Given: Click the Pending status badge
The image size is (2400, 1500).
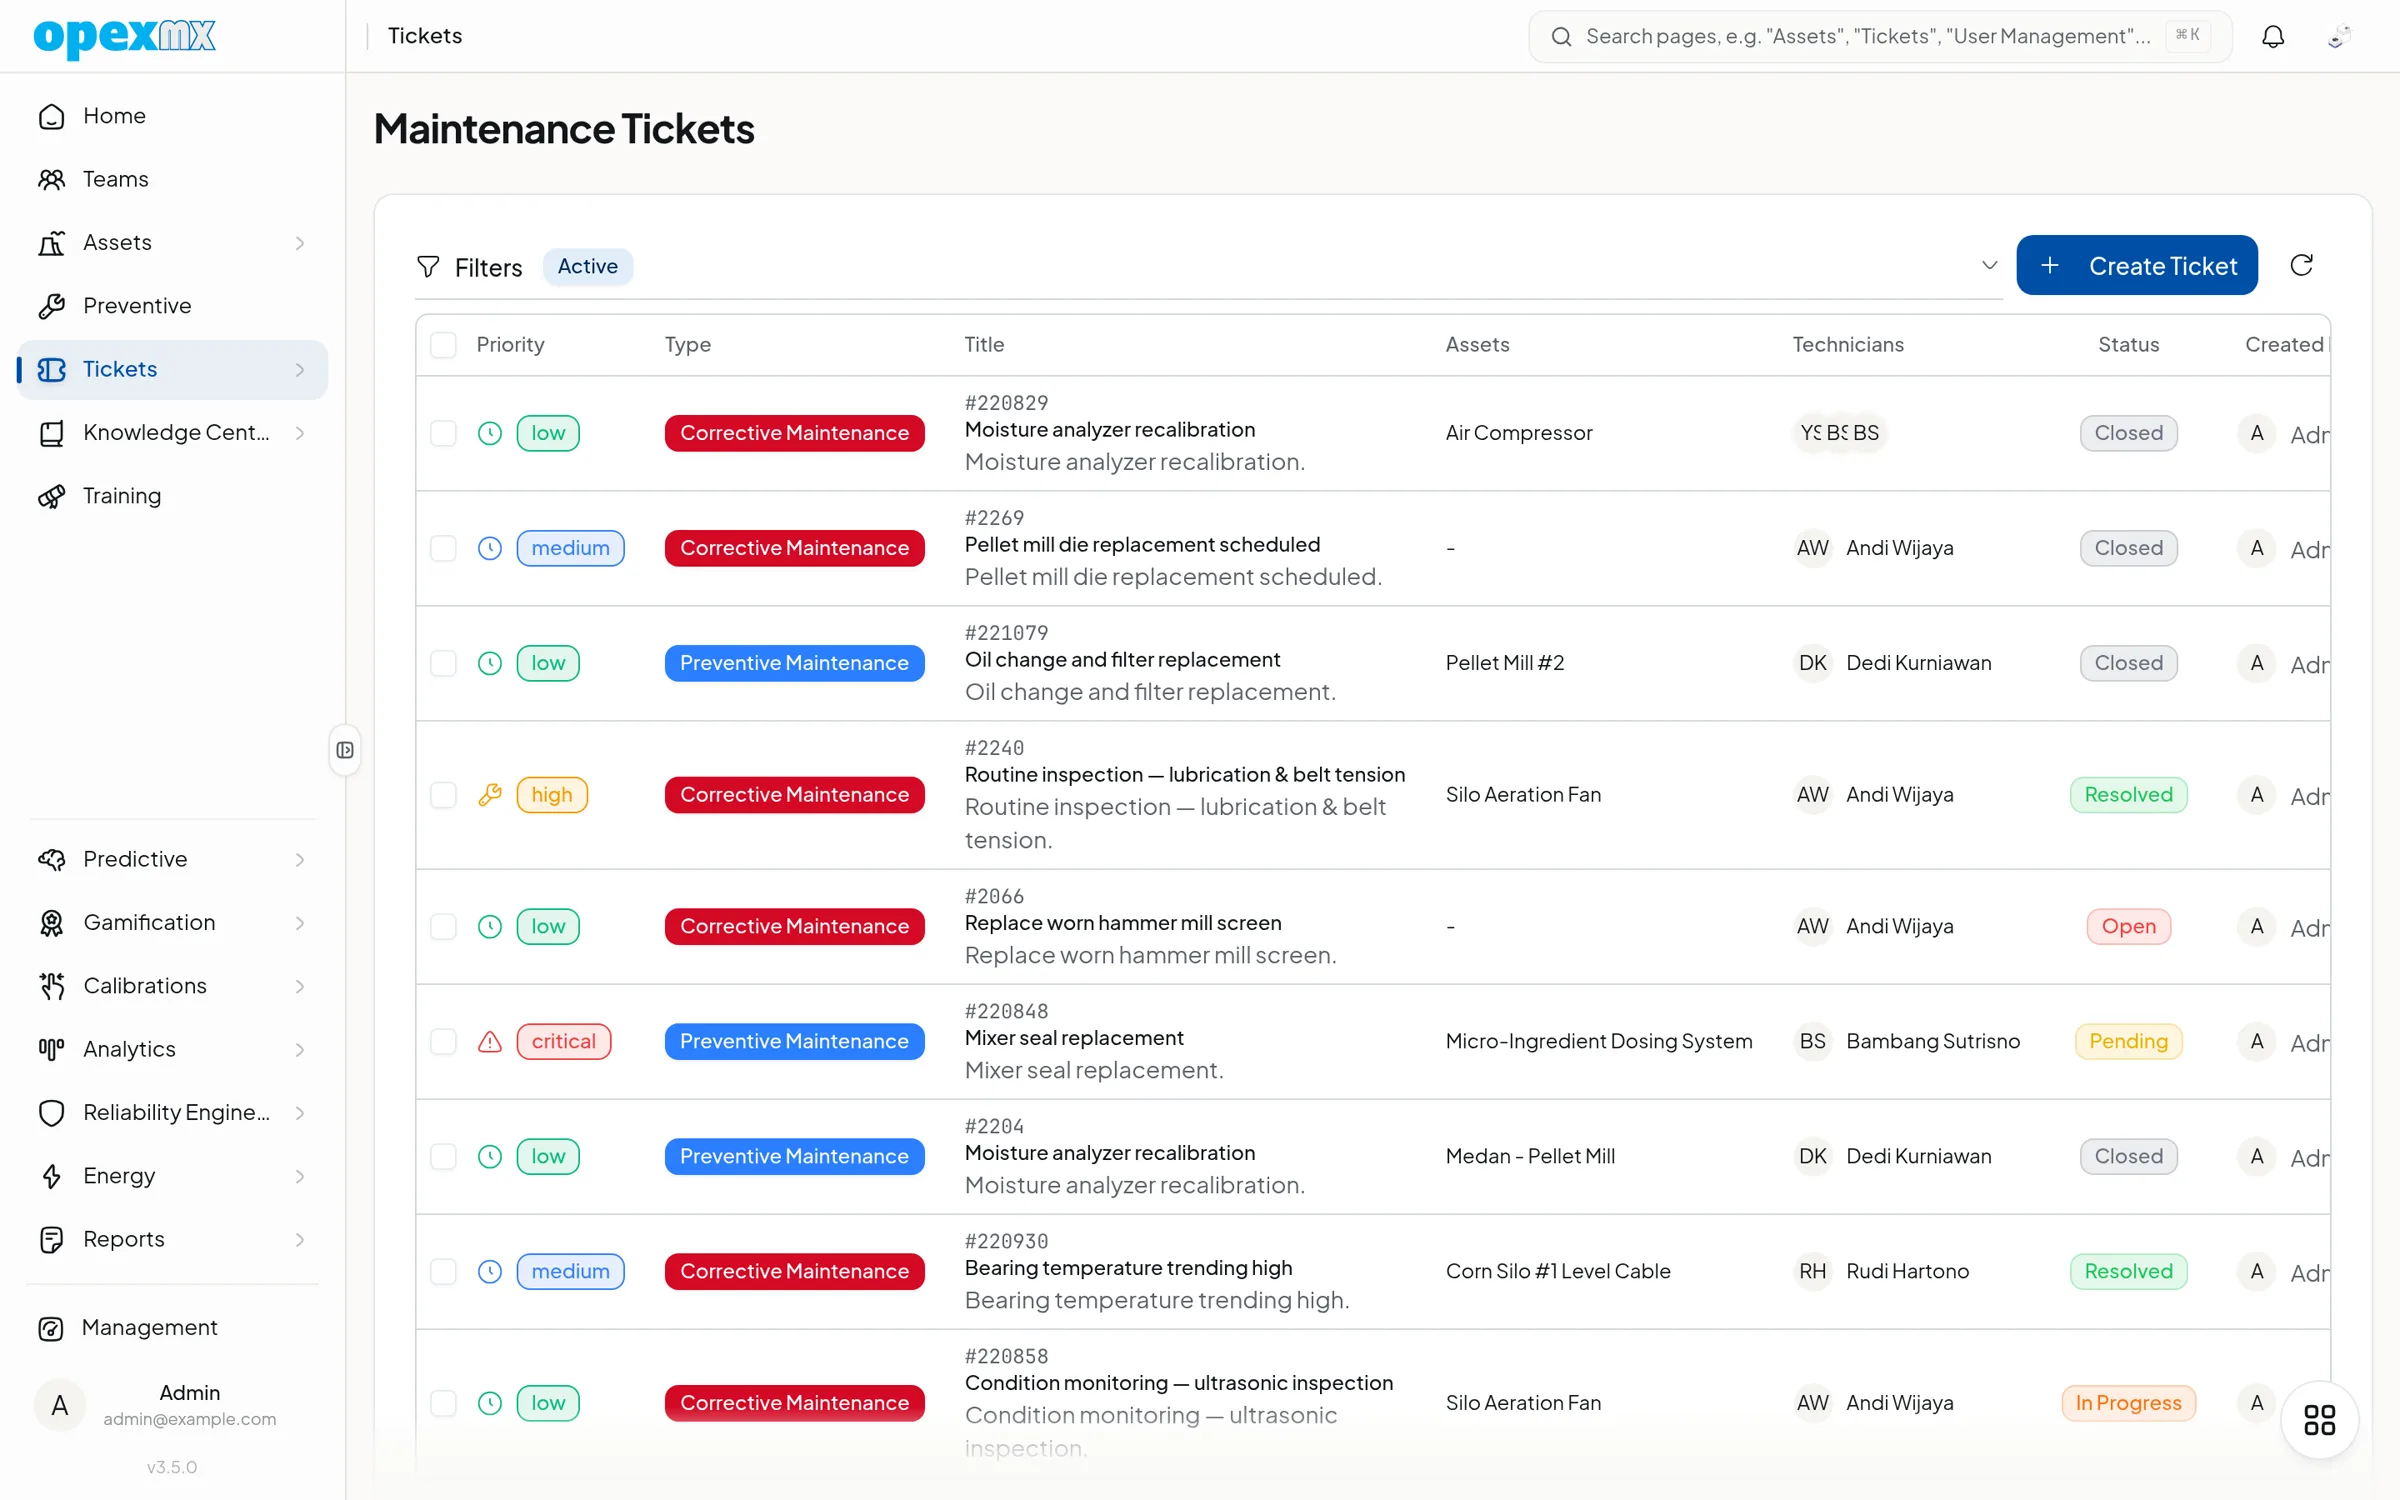Looking at the screenshot, I should click(2128, 1041).
